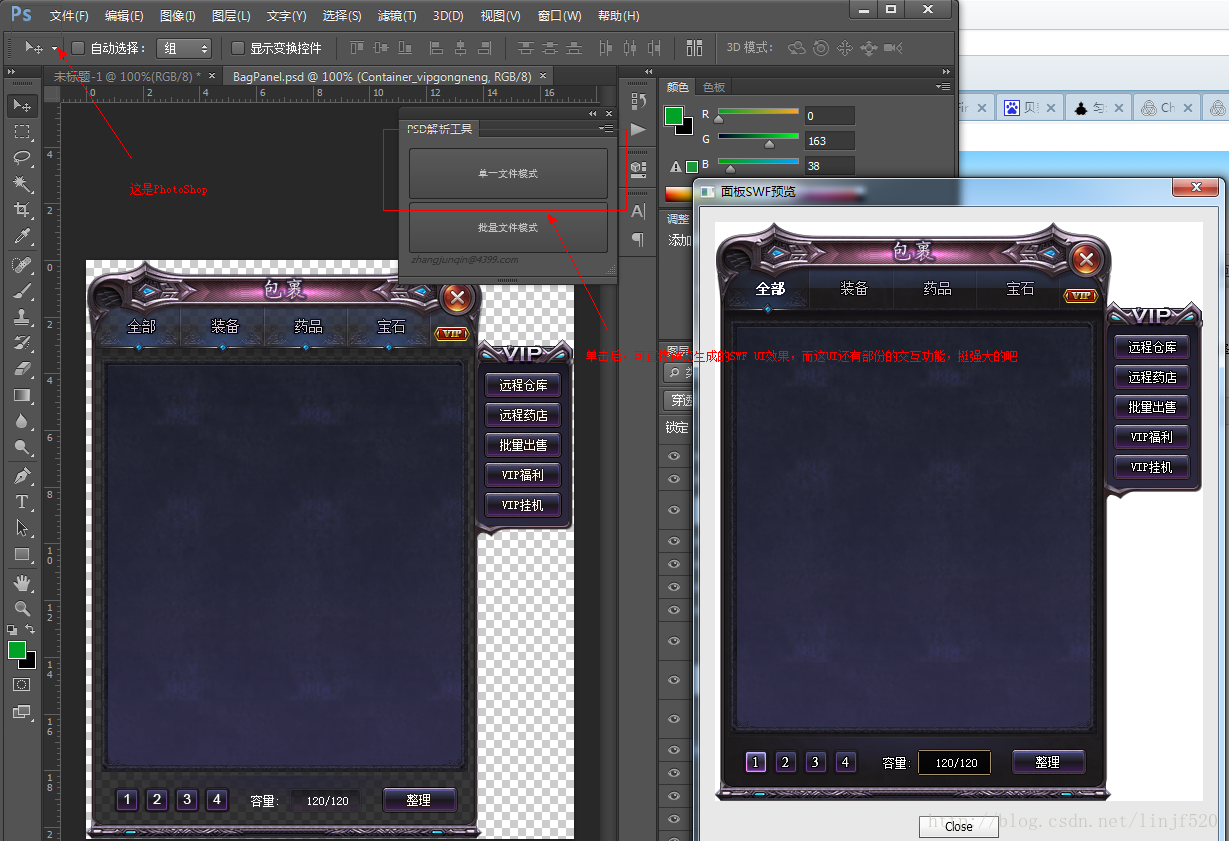1229x841 pixels.
Task: Click the 单一文件模式 button
Action: point(508,174)
